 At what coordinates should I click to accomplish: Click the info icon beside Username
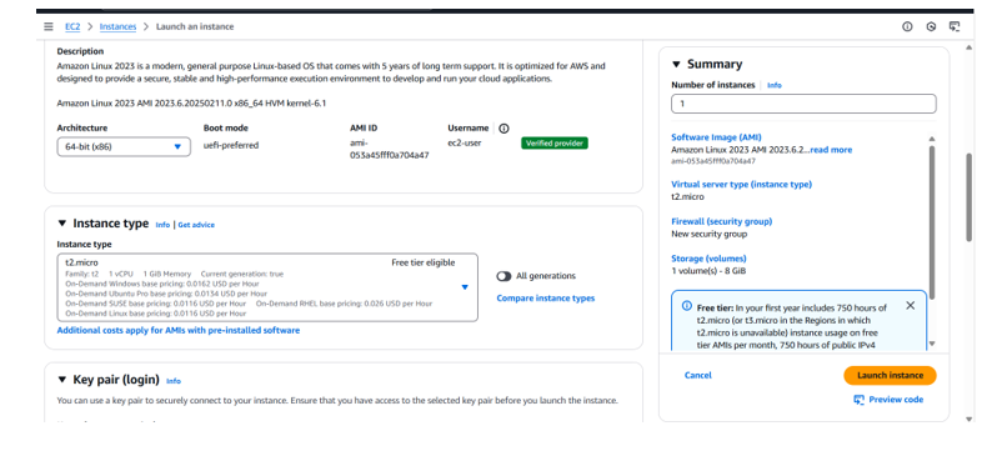503,128
